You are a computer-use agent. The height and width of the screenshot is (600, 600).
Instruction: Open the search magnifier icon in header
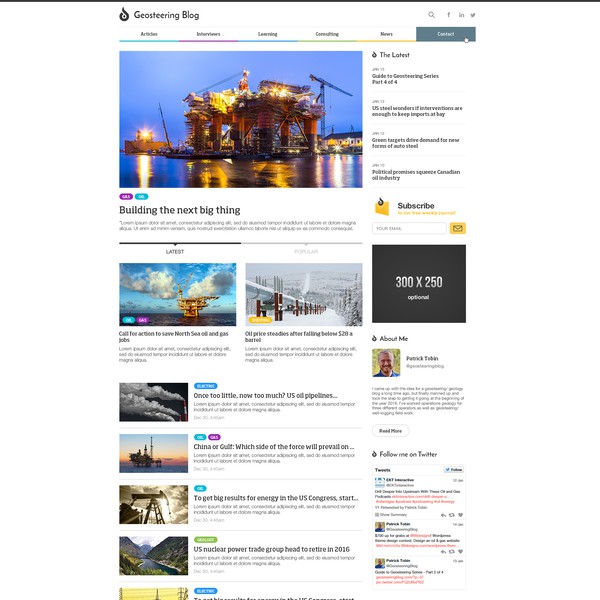(x=431, y=15)
